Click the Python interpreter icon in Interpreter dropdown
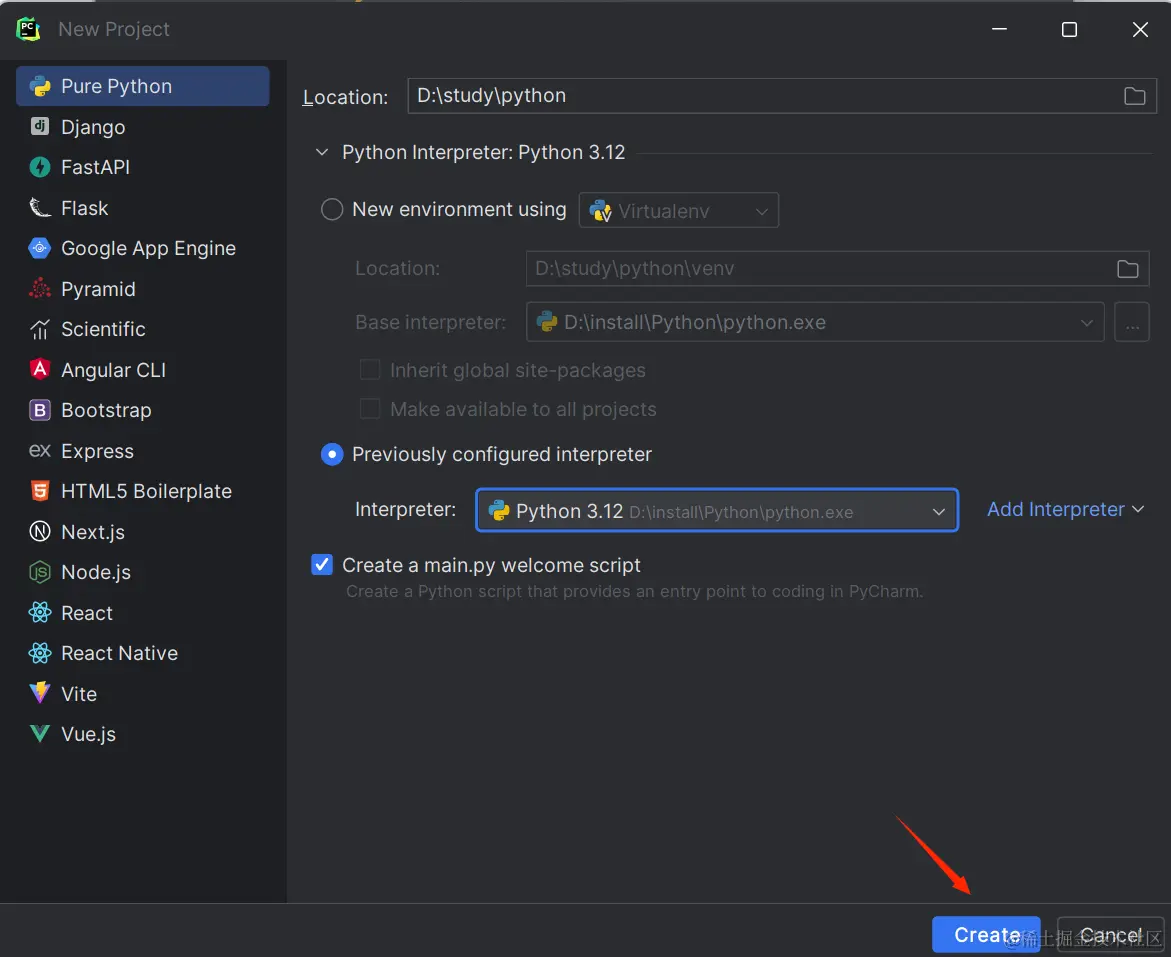Image resolution: width=1171 pixels, height=957 pixels. coord(499,510)
